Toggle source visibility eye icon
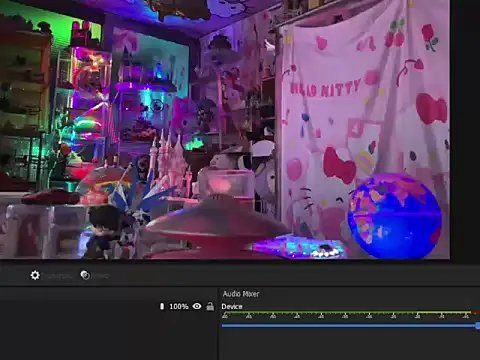480x360 pixels. click(197, 306)
